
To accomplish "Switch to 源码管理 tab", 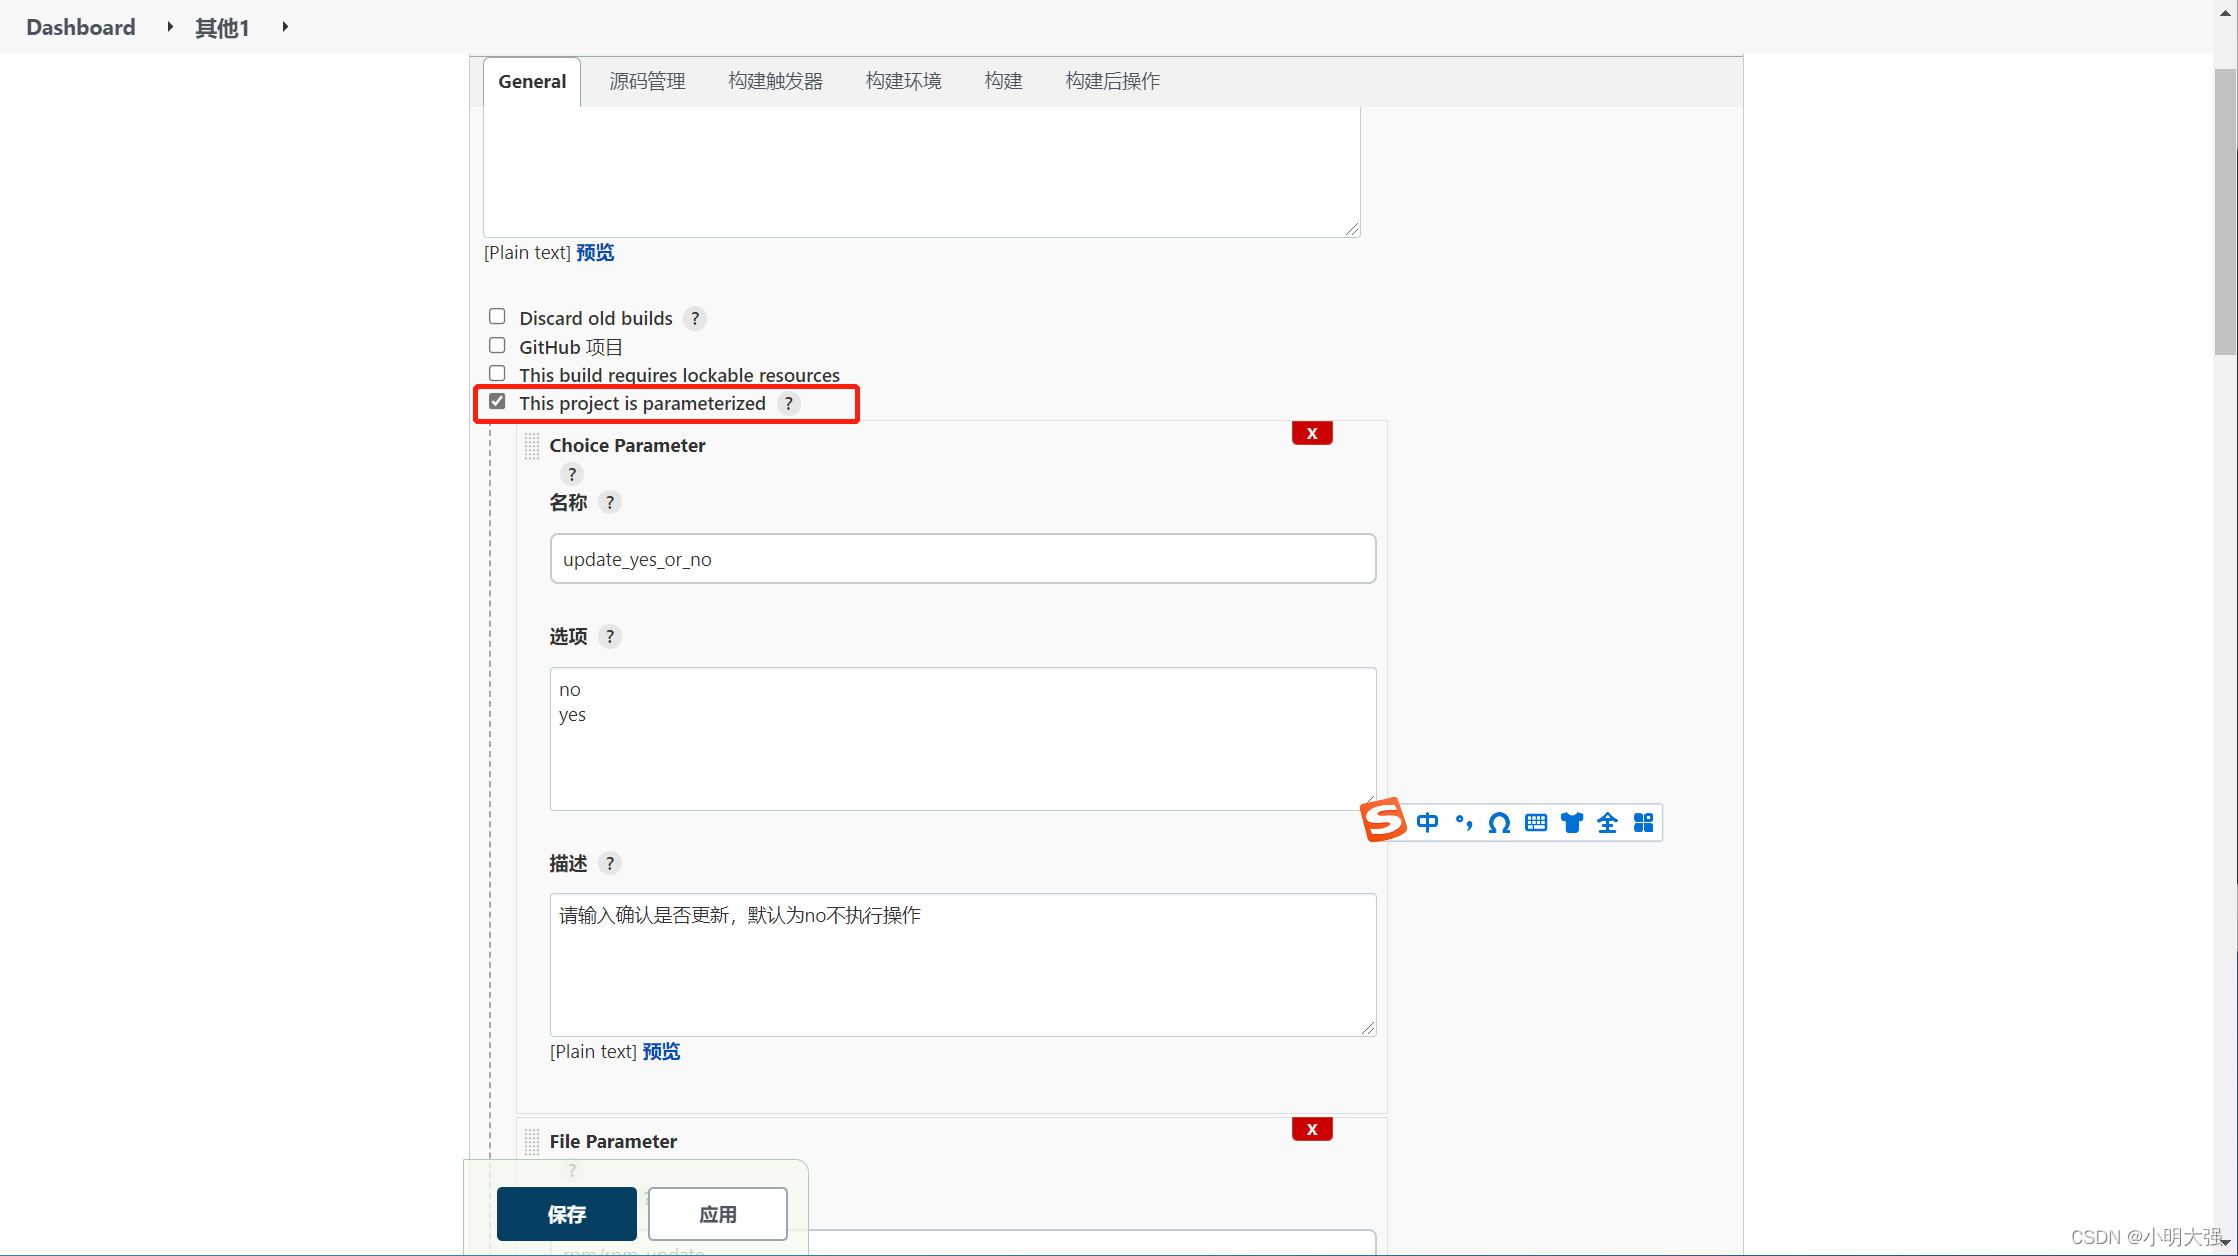I will click(x=646, y=80).
